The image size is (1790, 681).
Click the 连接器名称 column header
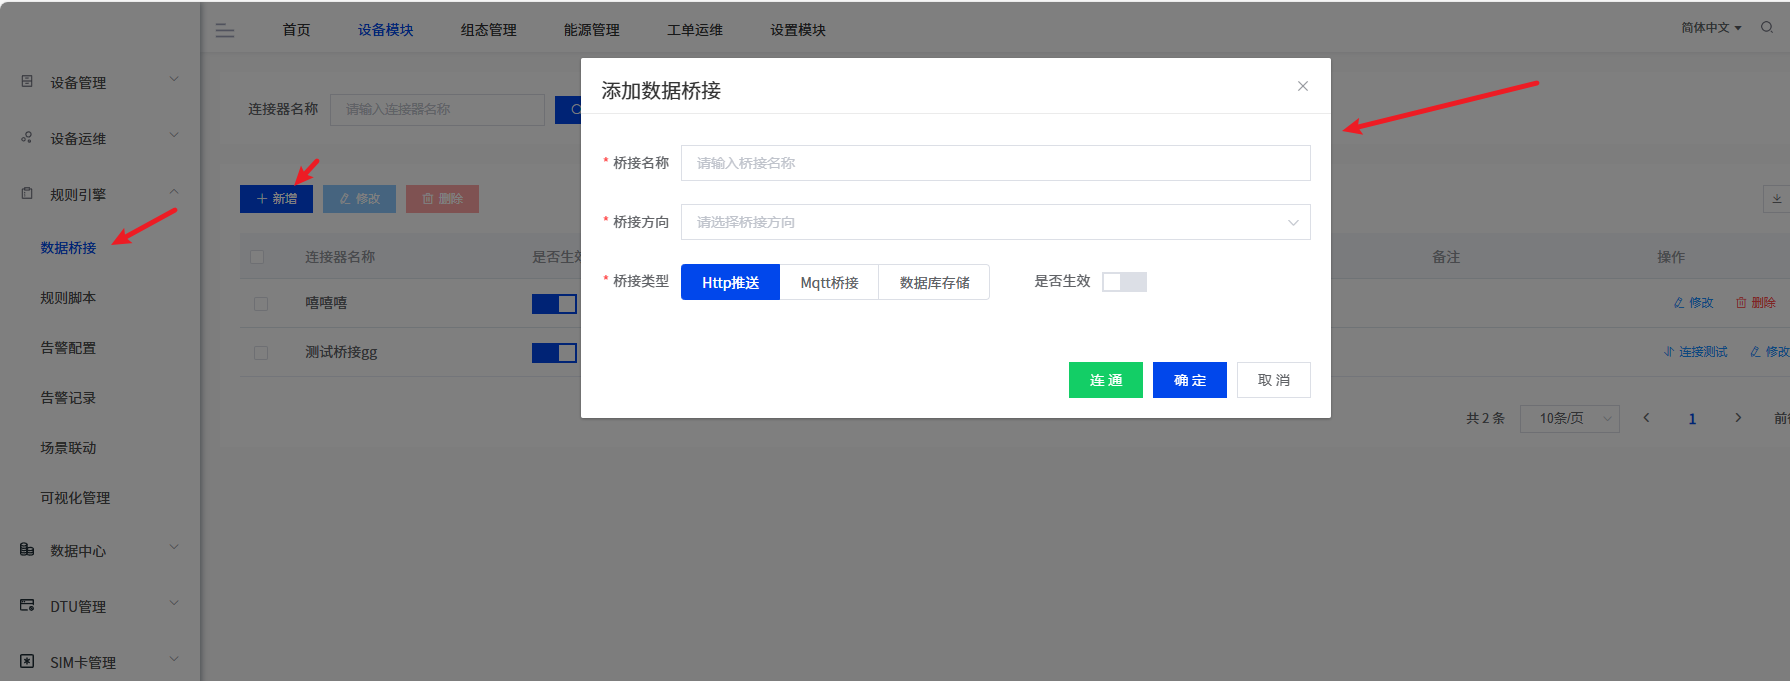[340, 257]
